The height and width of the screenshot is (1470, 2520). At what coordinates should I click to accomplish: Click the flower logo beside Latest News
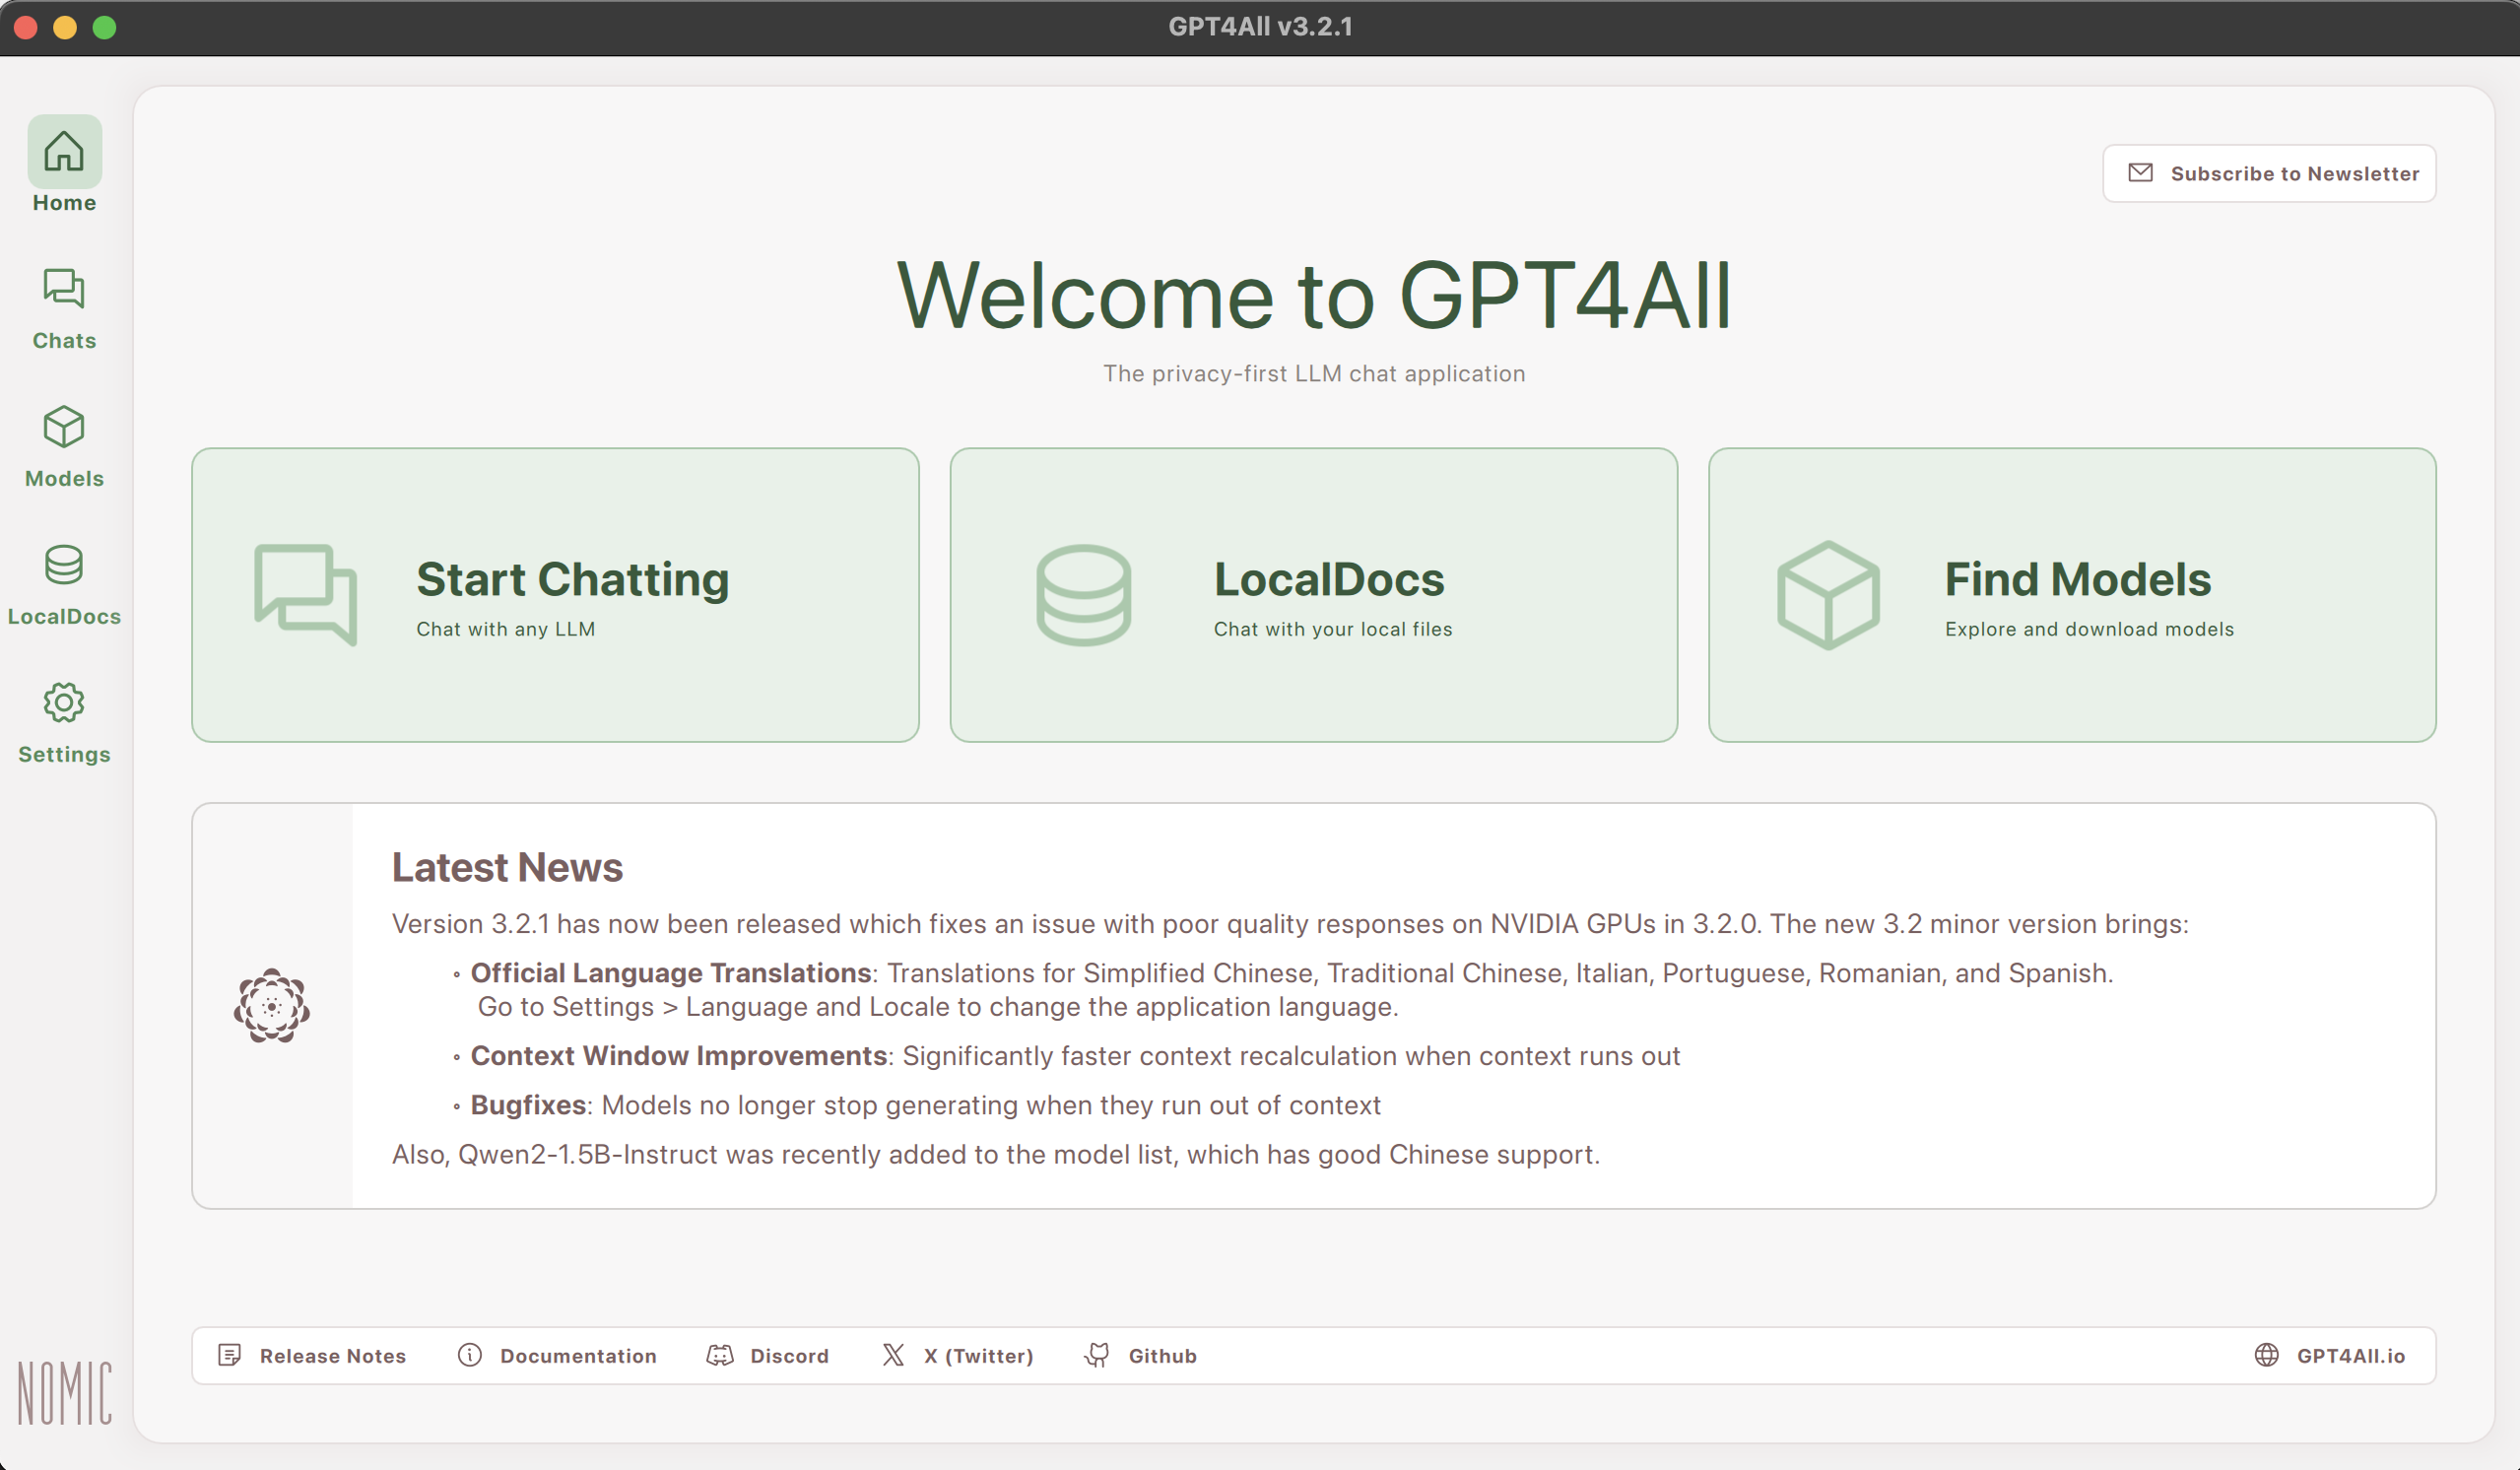click(x=272, y=1006)
